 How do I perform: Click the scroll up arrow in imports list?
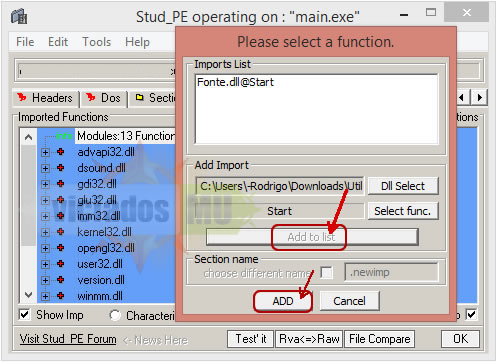point(28,137)
